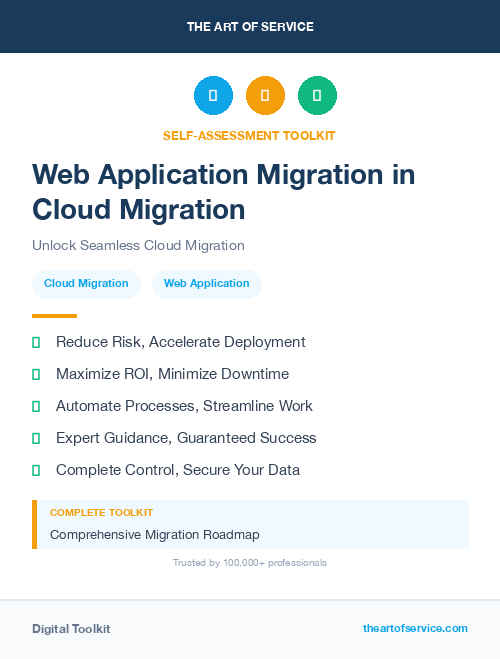Click Automate Processes, Streamline Work text

(184, 406)
